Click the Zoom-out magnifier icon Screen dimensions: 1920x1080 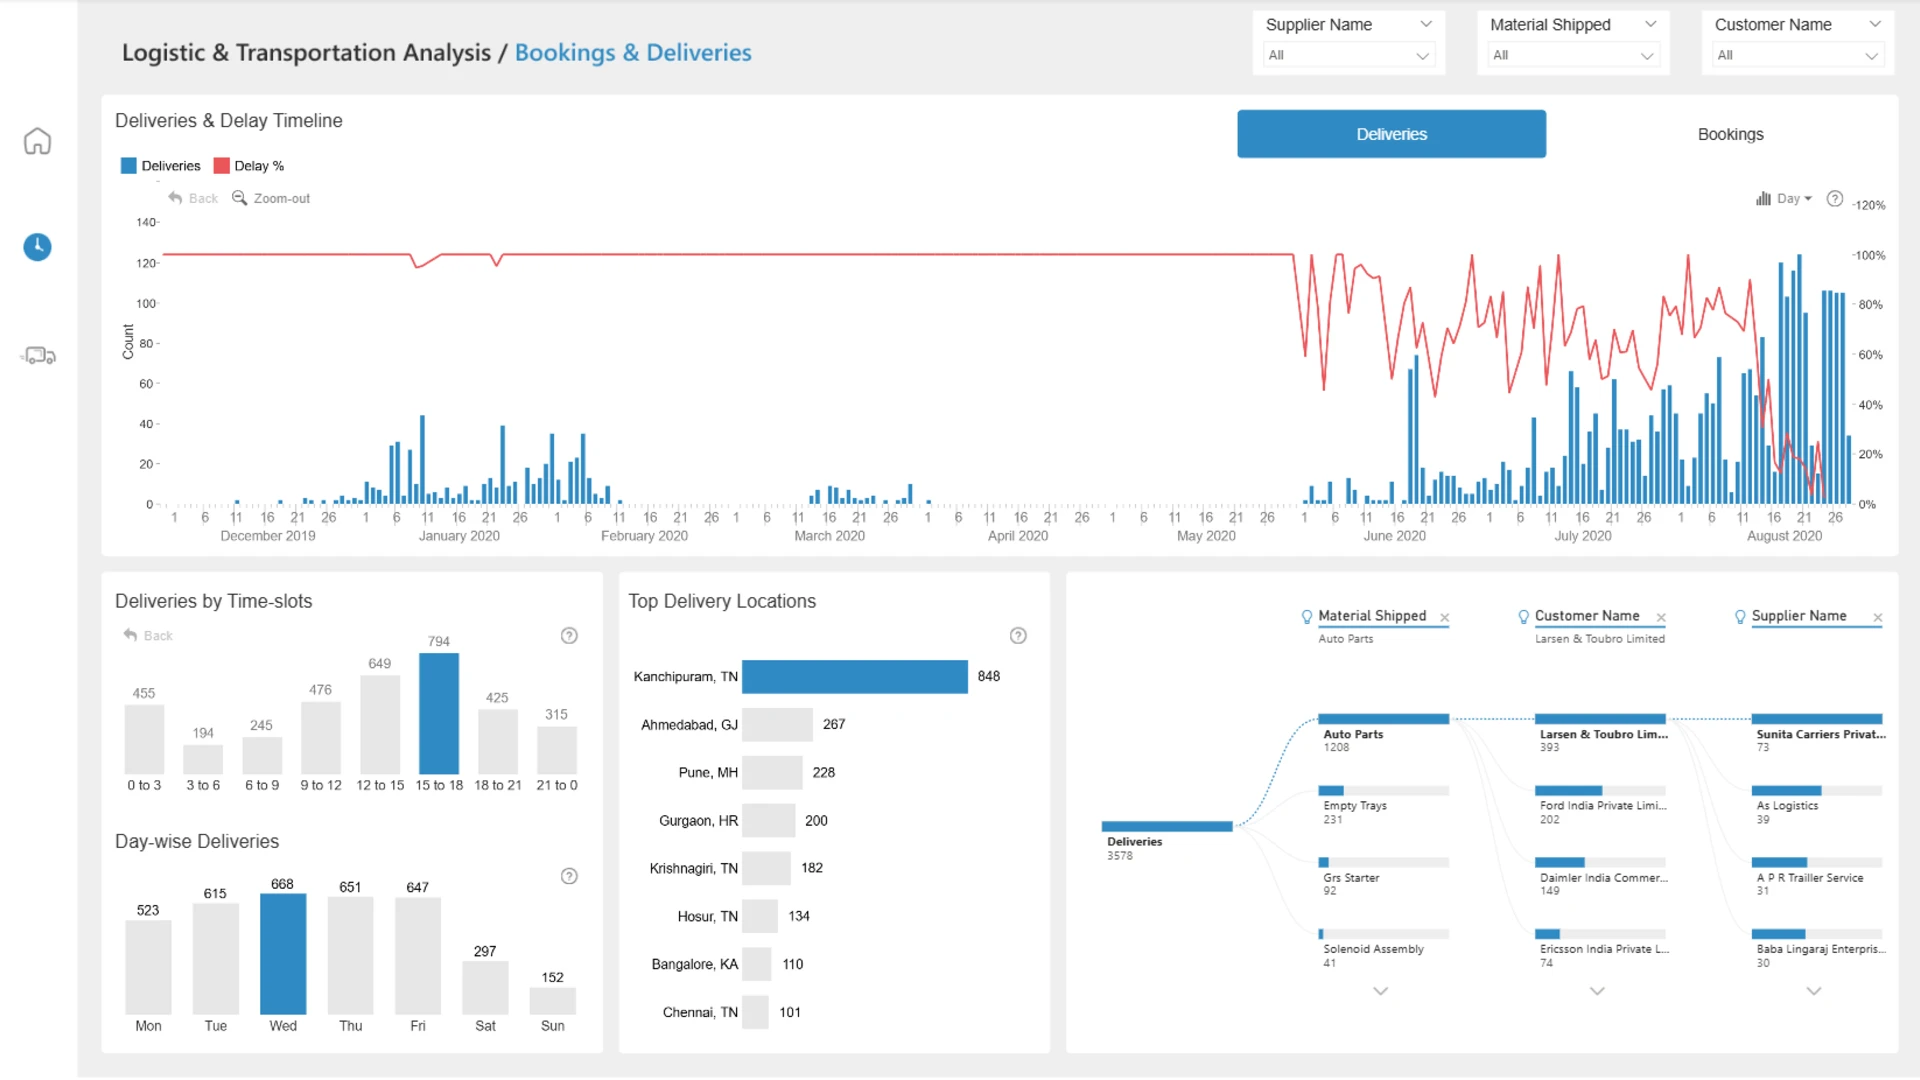click(x=240, y=198)
